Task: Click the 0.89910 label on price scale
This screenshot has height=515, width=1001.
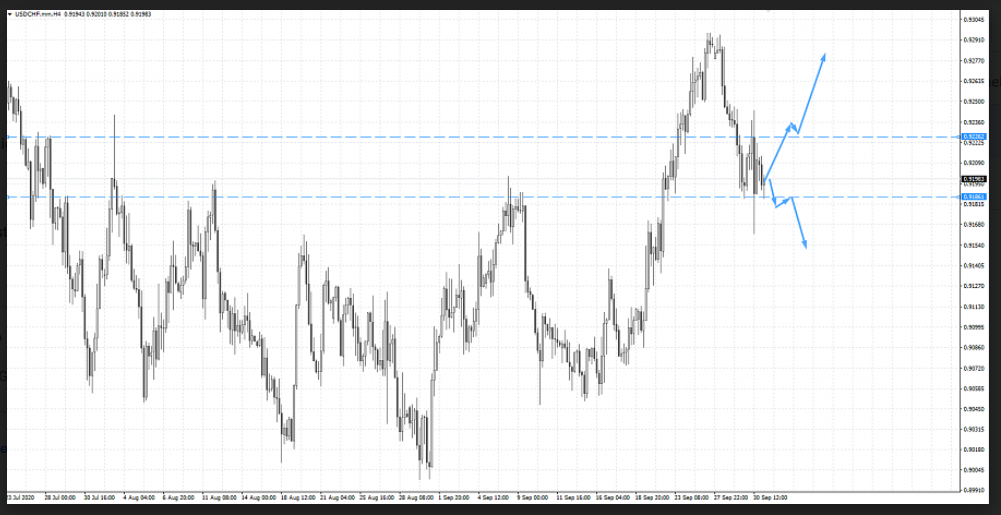Action: click(974, 491)
